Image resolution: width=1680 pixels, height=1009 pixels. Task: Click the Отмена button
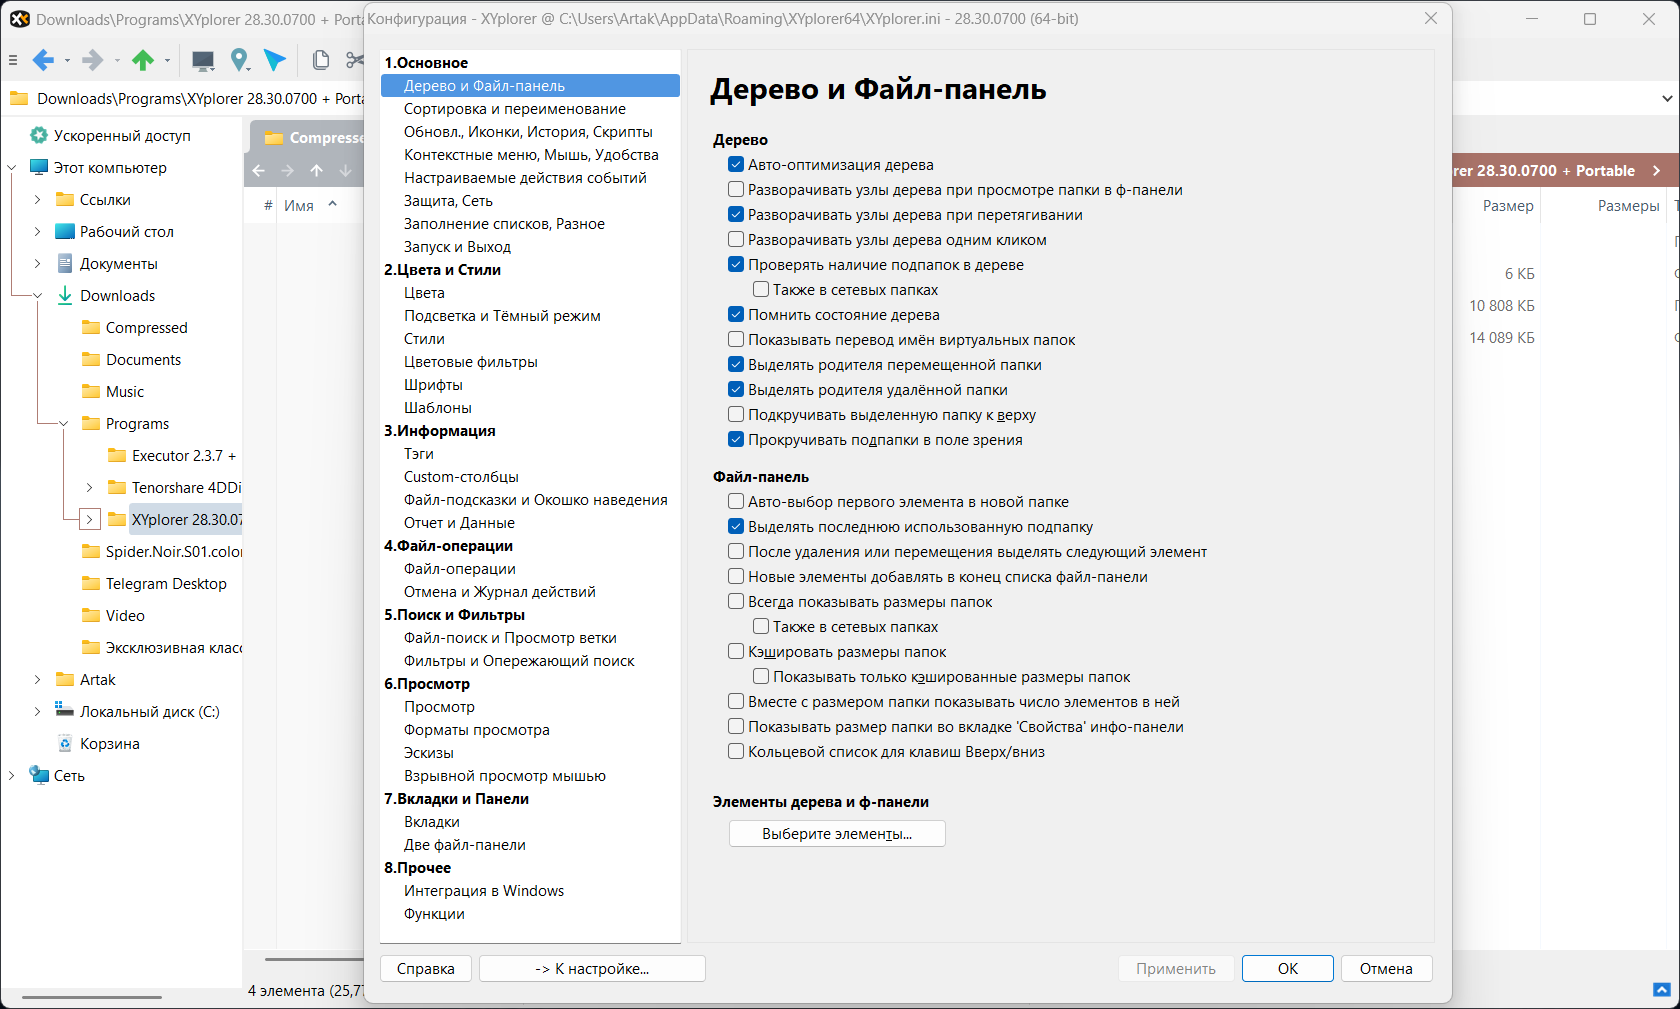[x=1386, y=969]
